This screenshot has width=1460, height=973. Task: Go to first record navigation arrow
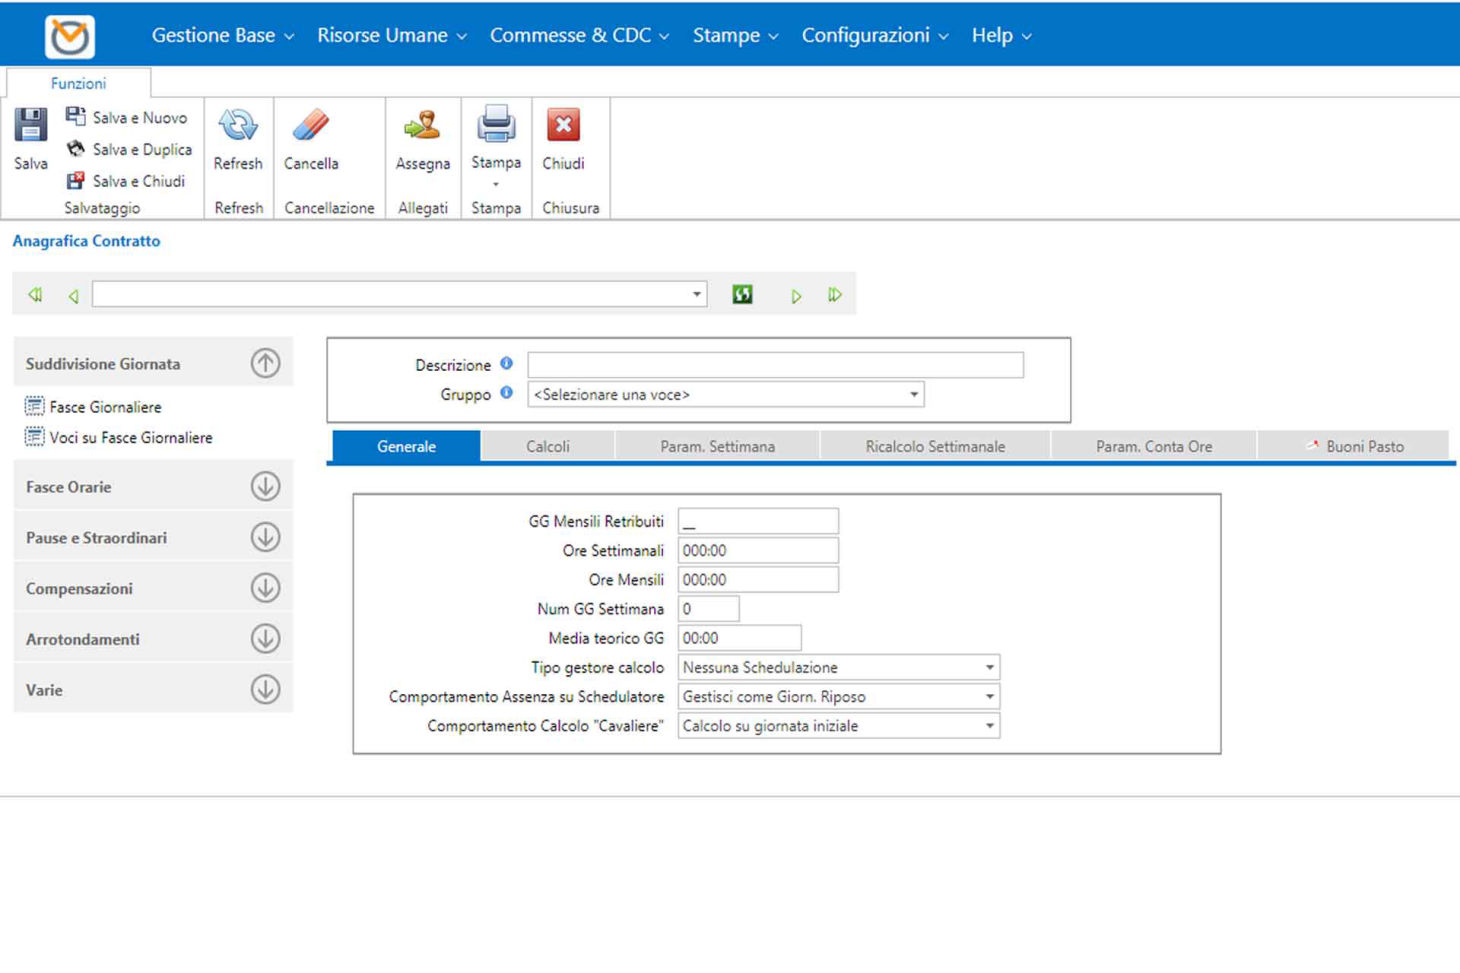click(x=36, y=295)
